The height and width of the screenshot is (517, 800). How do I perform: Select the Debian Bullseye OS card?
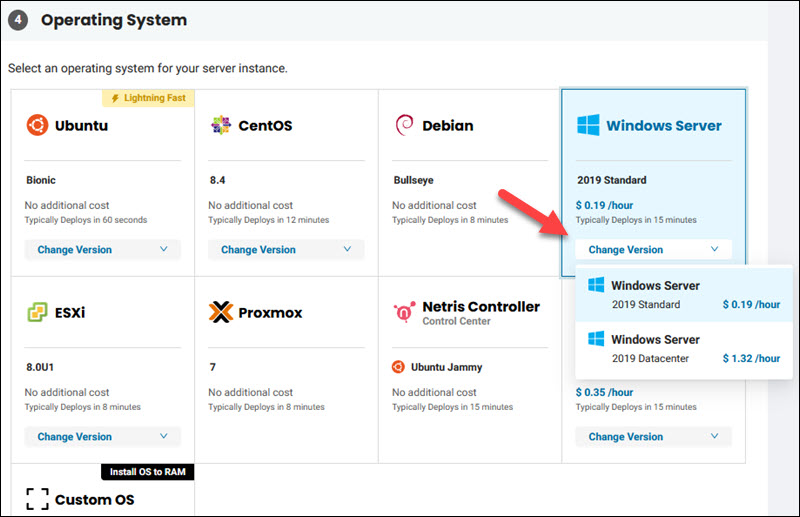click(470, 183)
